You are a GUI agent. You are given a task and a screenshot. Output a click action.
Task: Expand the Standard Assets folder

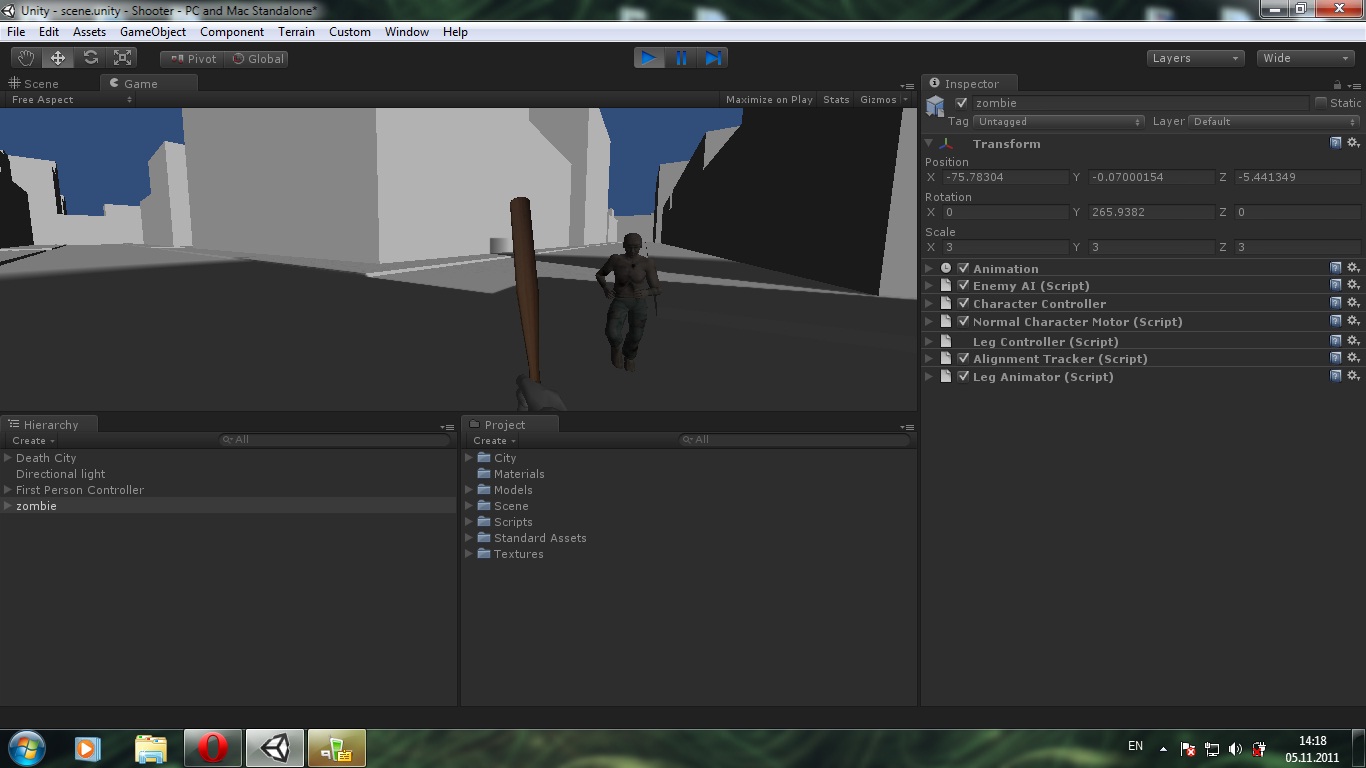pos(469,538)
